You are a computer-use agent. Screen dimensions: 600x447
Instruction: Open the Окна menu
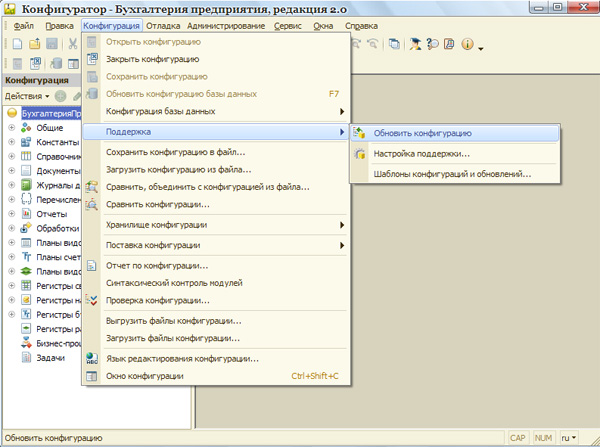323,26
